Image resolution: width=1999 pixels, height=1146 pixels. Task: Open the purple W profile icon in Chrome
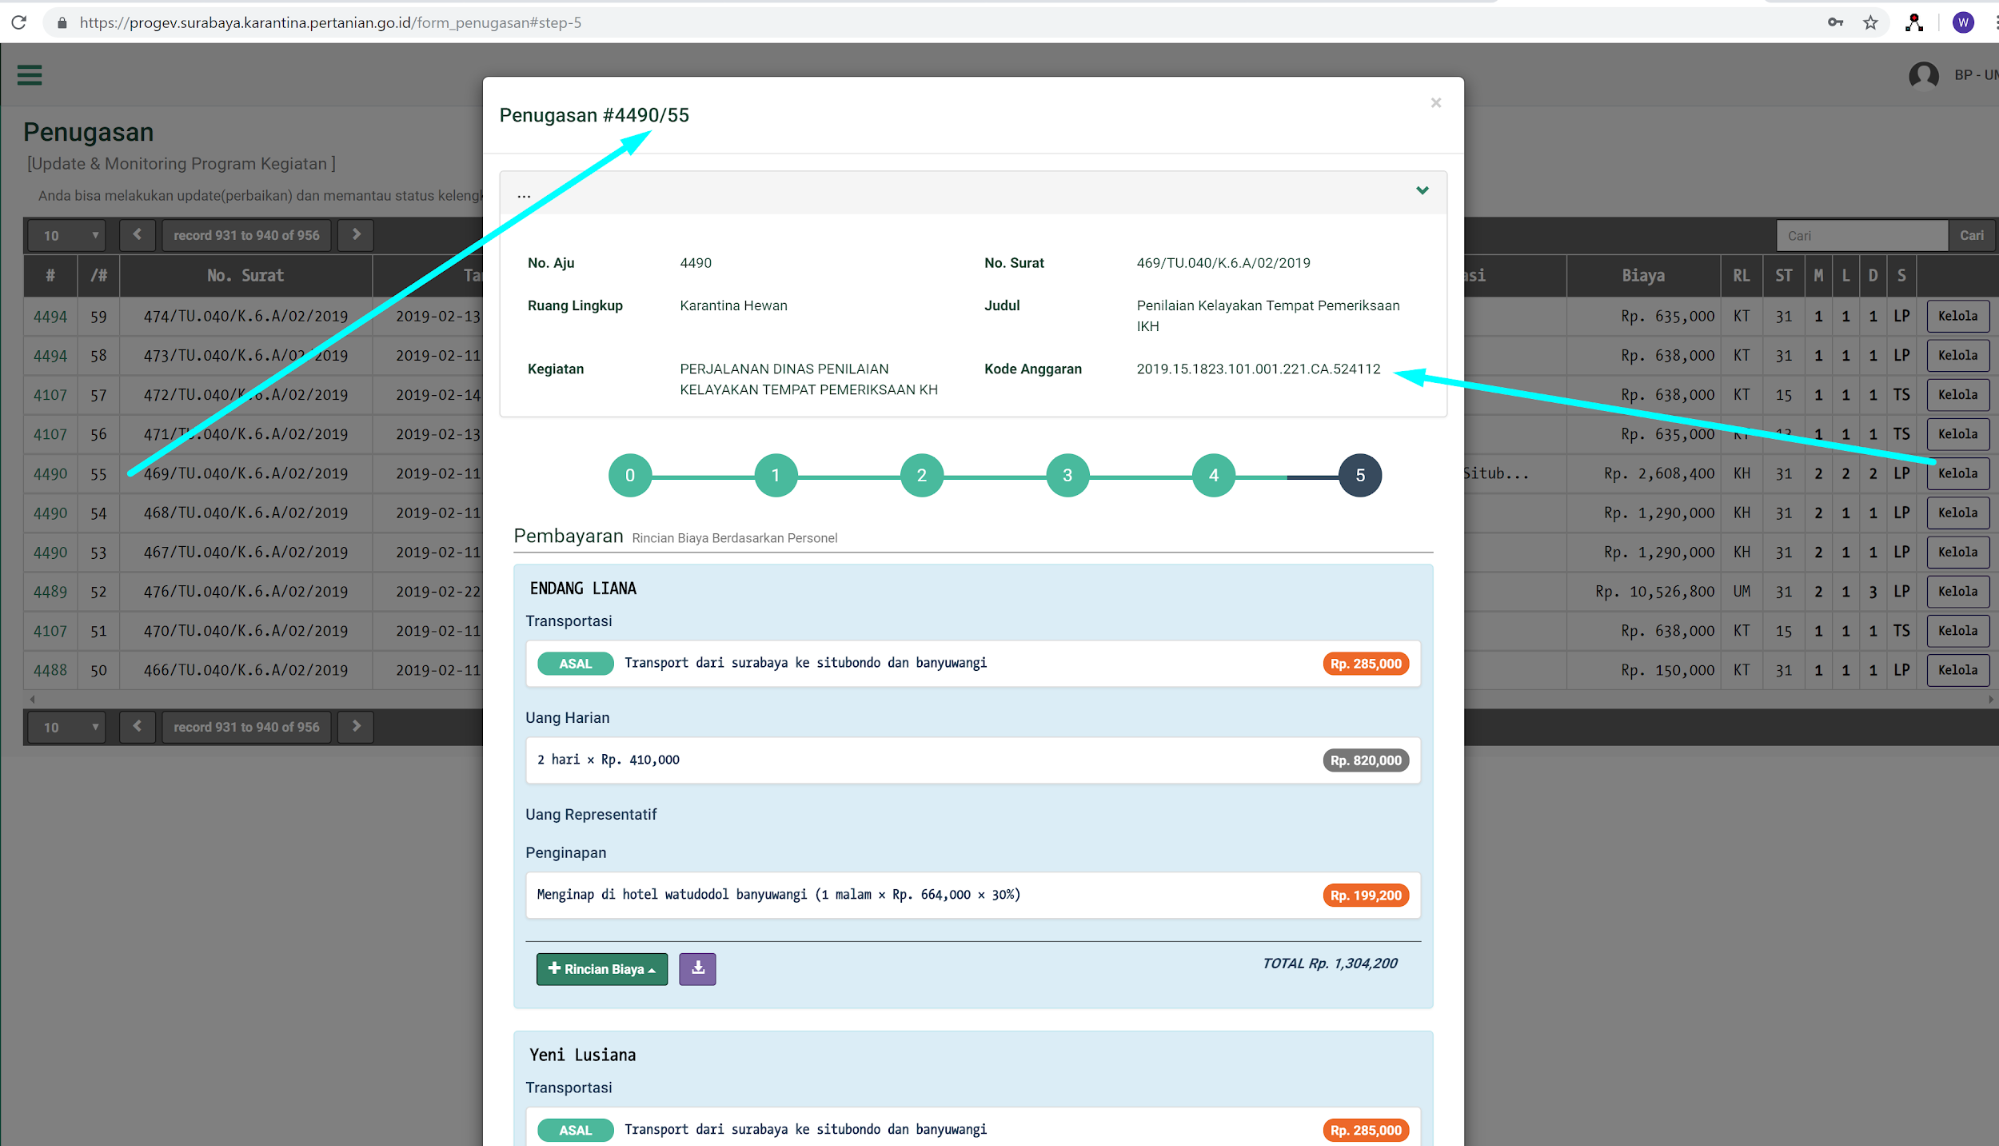1963,22
